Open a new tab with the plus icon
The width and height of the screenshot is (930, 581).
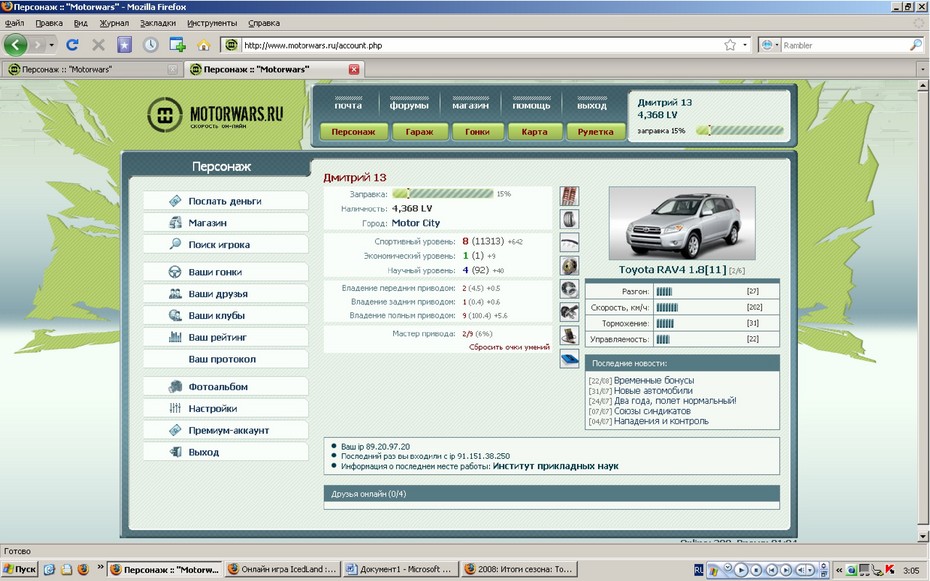[177, 44]
